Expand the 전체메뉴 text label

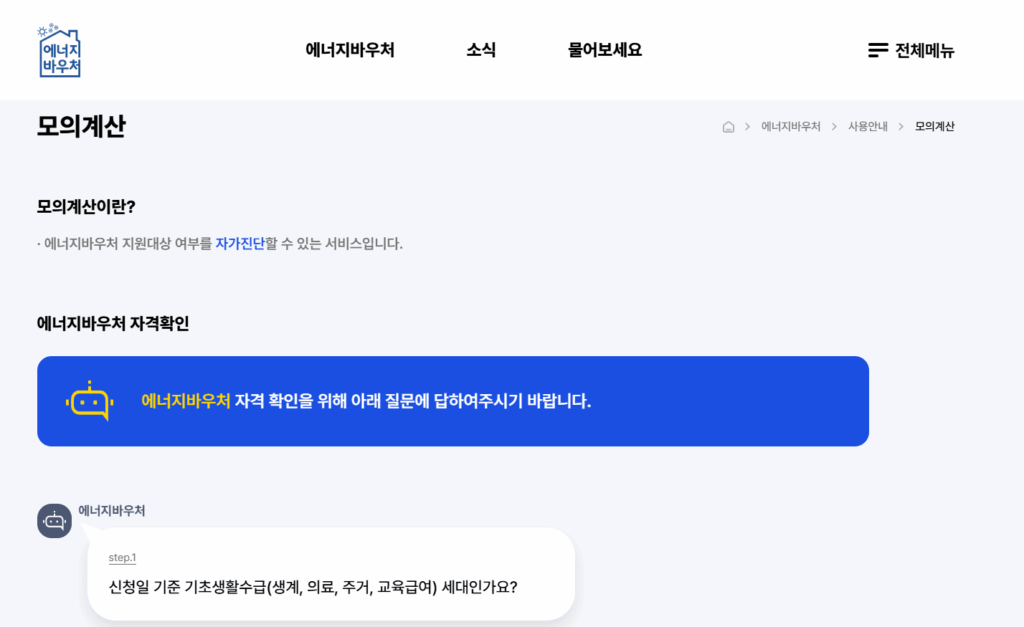(x=925, y=50)
